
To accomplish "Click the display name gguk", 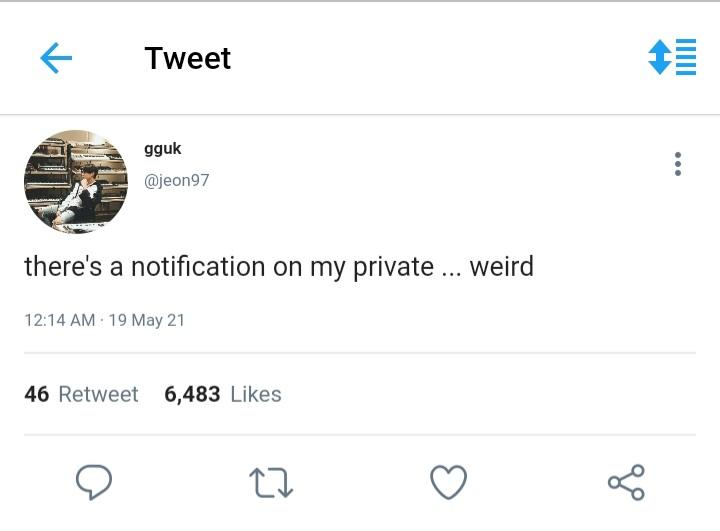I will (162, 149).
